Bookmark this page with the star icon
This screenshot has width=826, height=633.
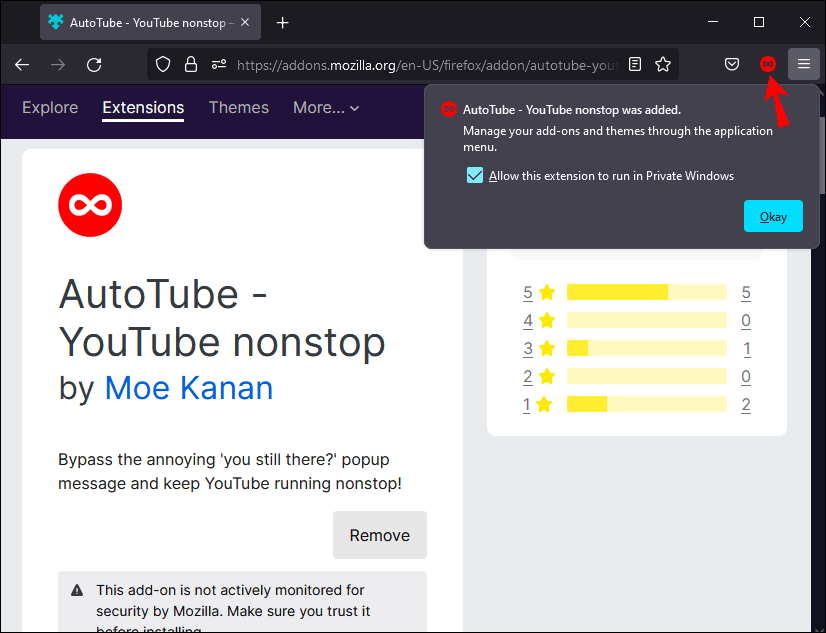point(663,64)
